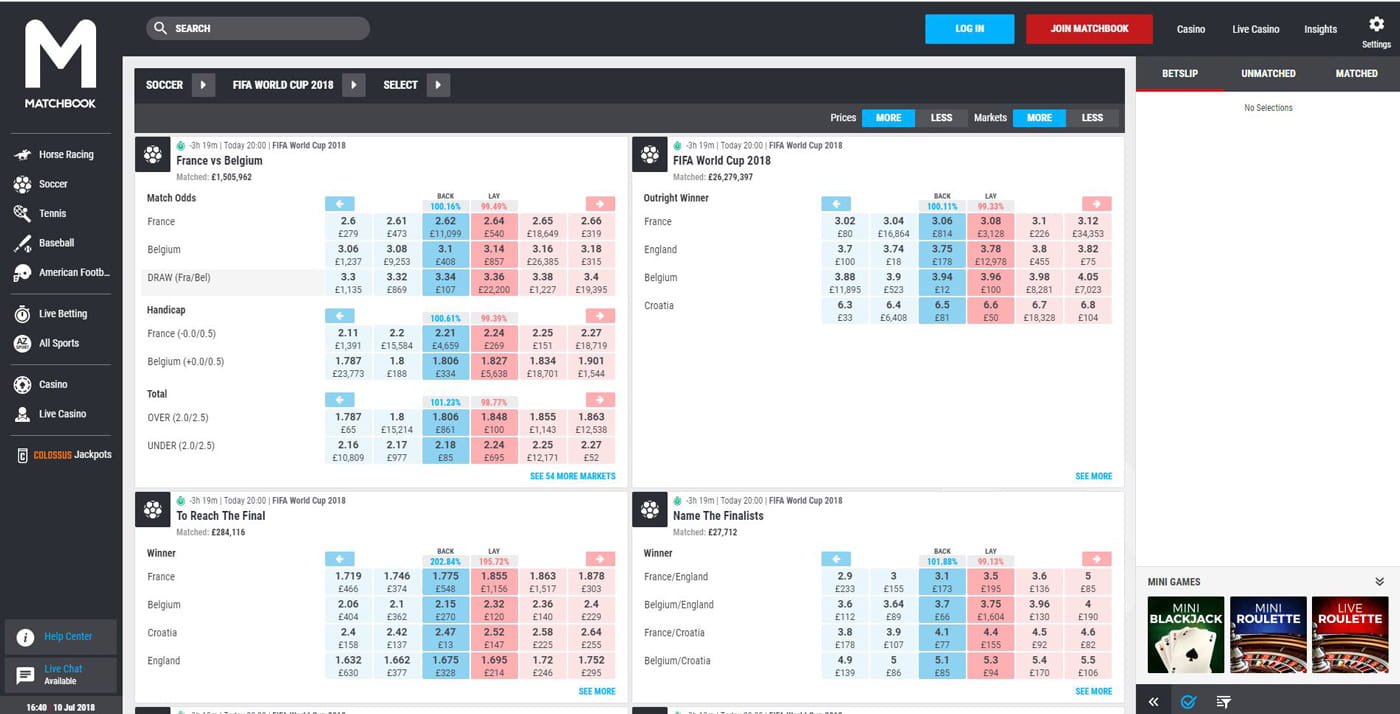
Task: Open Tennis via the racket icon
Action: [x=22, y=213]
